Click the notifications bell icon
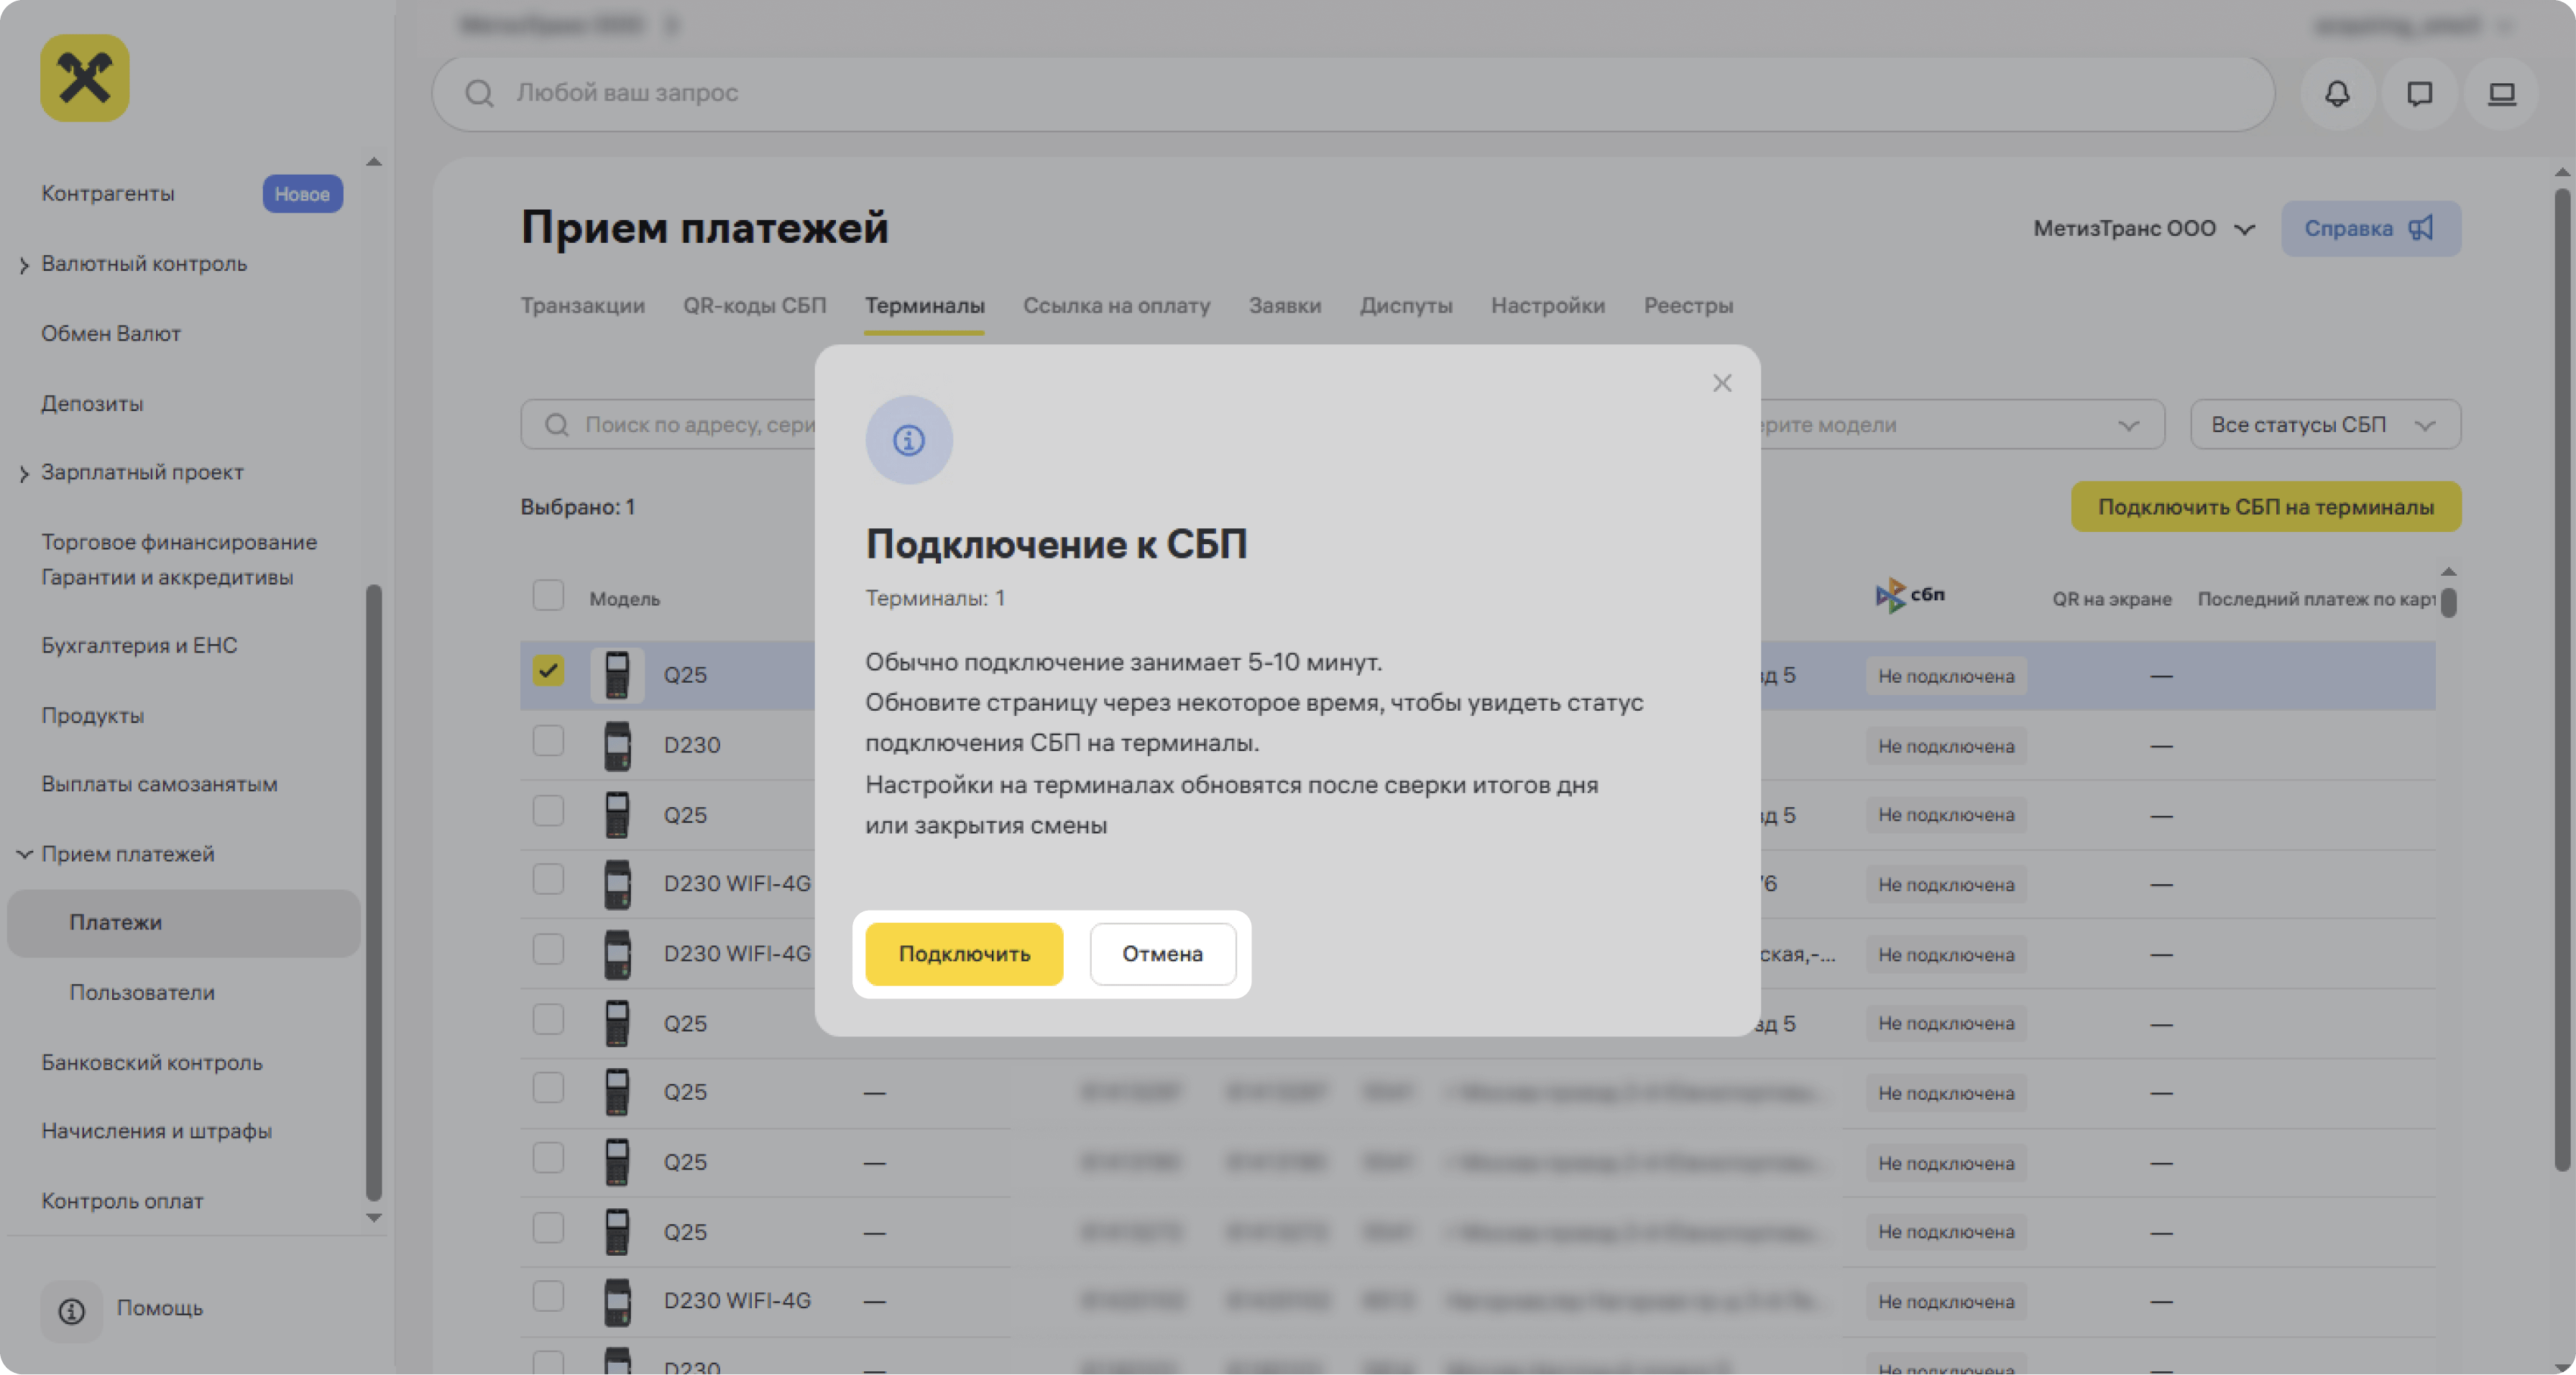The height and width of the screenshot is (1375, 2576). (2336, 93)
